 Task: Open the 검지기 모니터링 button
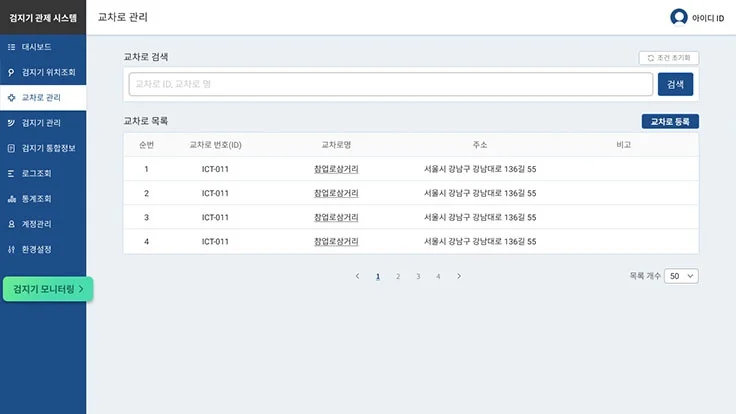point(48,289)
